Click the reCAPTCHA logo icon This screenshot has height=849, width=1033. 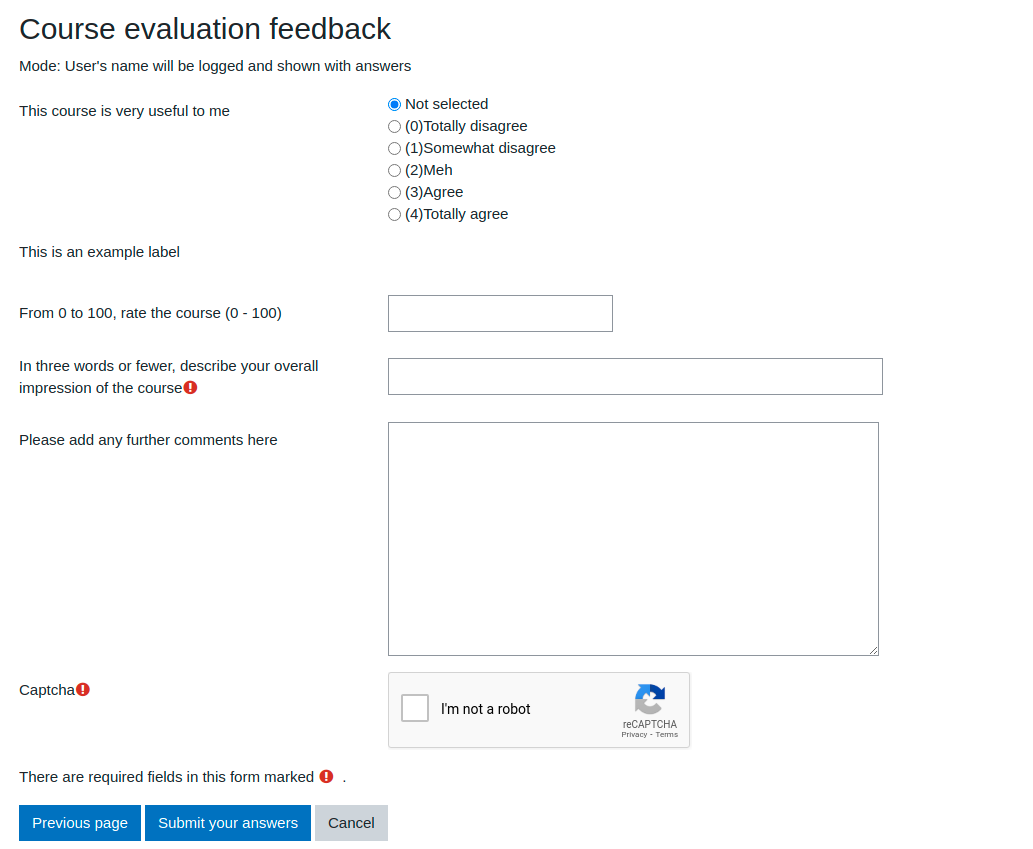point(650,699)
